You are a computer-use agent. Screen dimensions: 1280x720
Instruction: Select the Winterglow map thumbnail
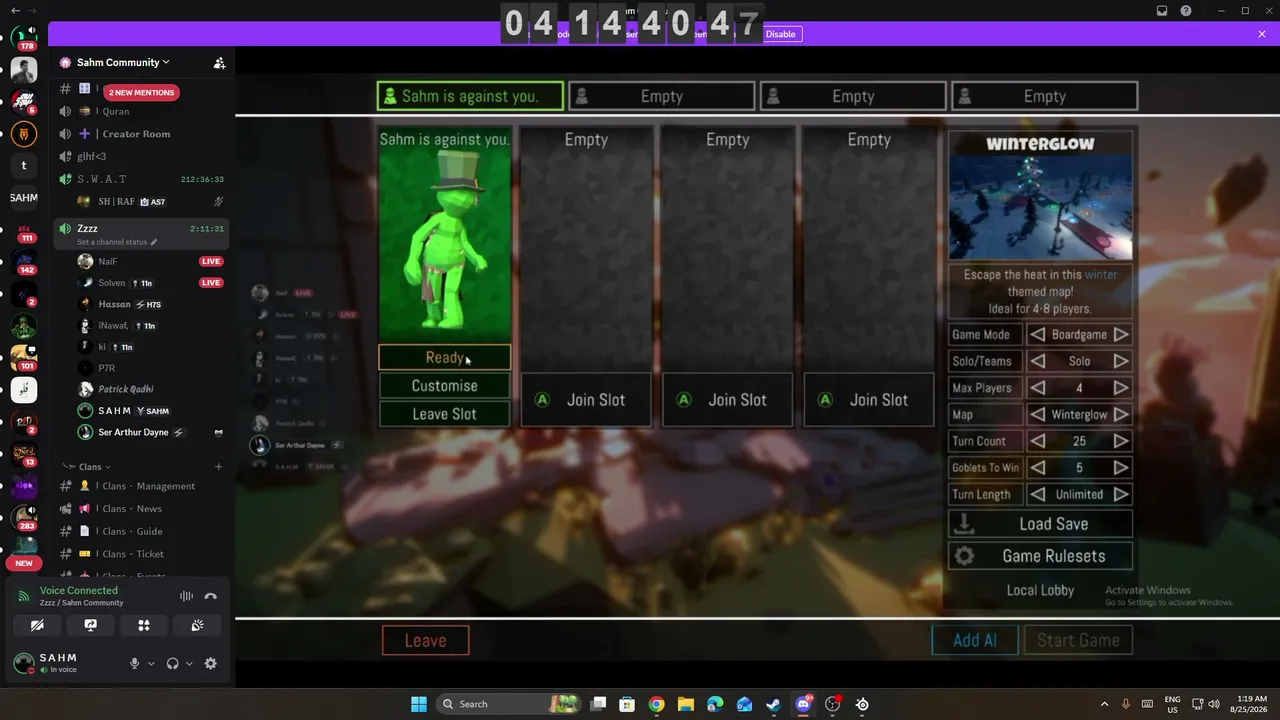pyautogui.click(x=1040, y=208)
